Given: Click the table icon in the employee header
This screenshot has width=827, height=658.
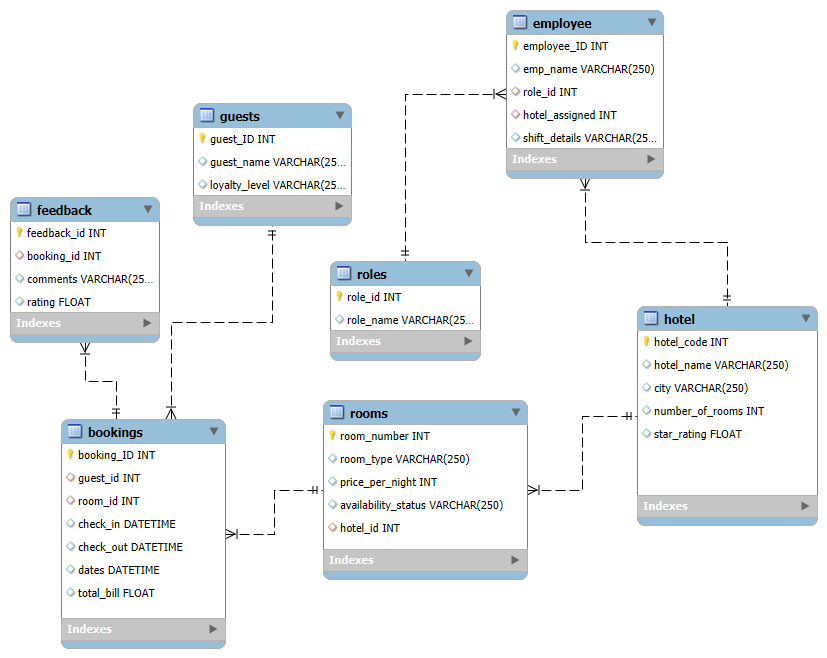Looking at the screenshot, I should click(x=520, y=23).
